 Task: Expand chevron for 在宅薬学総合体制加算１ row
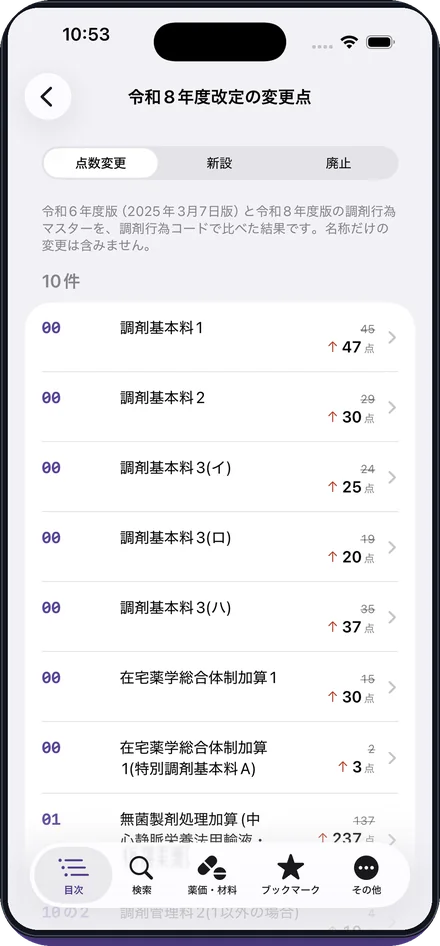(x=392, y=688)
